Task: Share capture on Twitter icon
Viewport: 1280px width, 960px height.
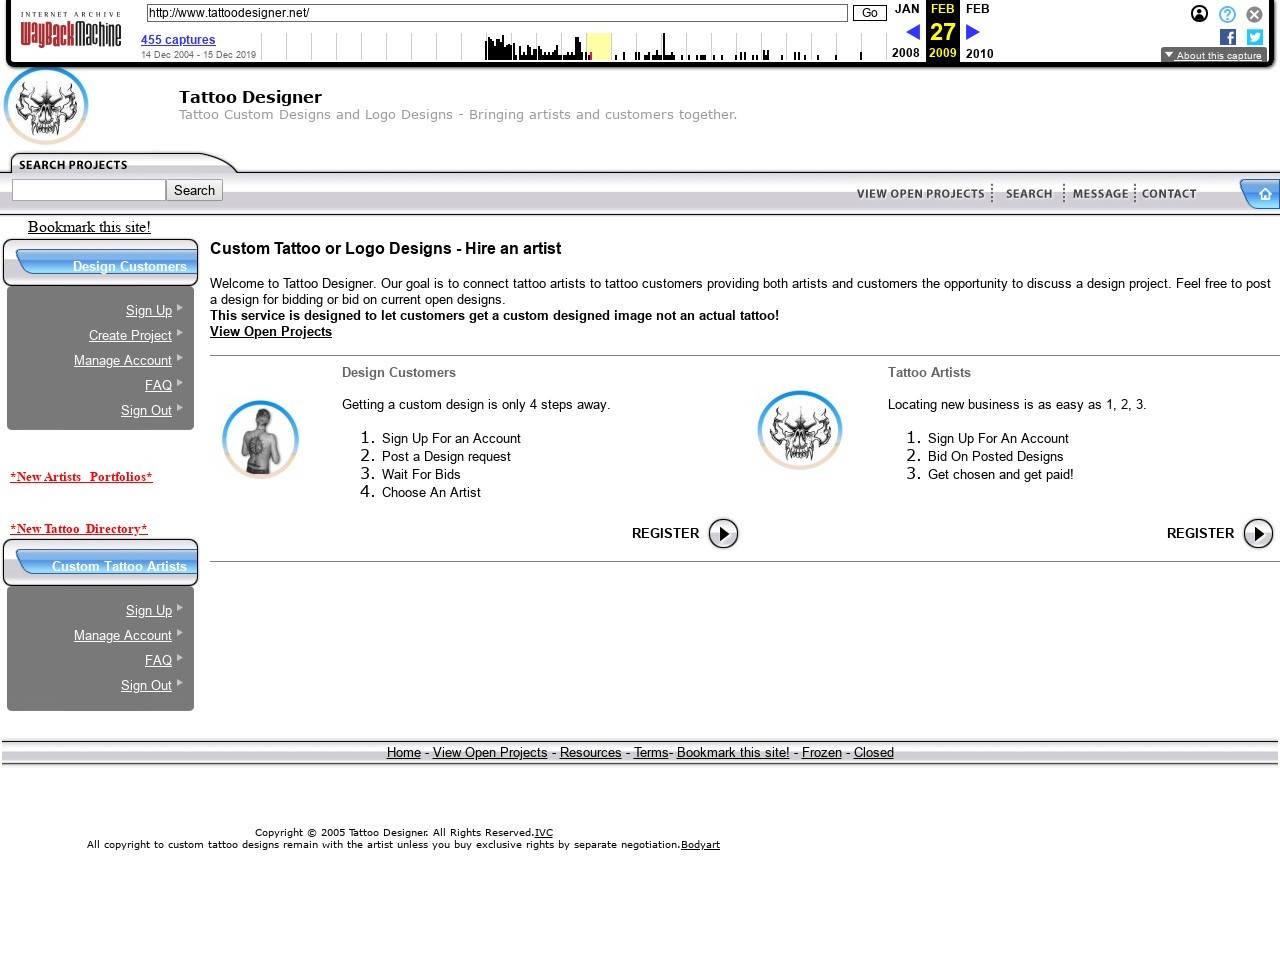Action: point(1254,37)
